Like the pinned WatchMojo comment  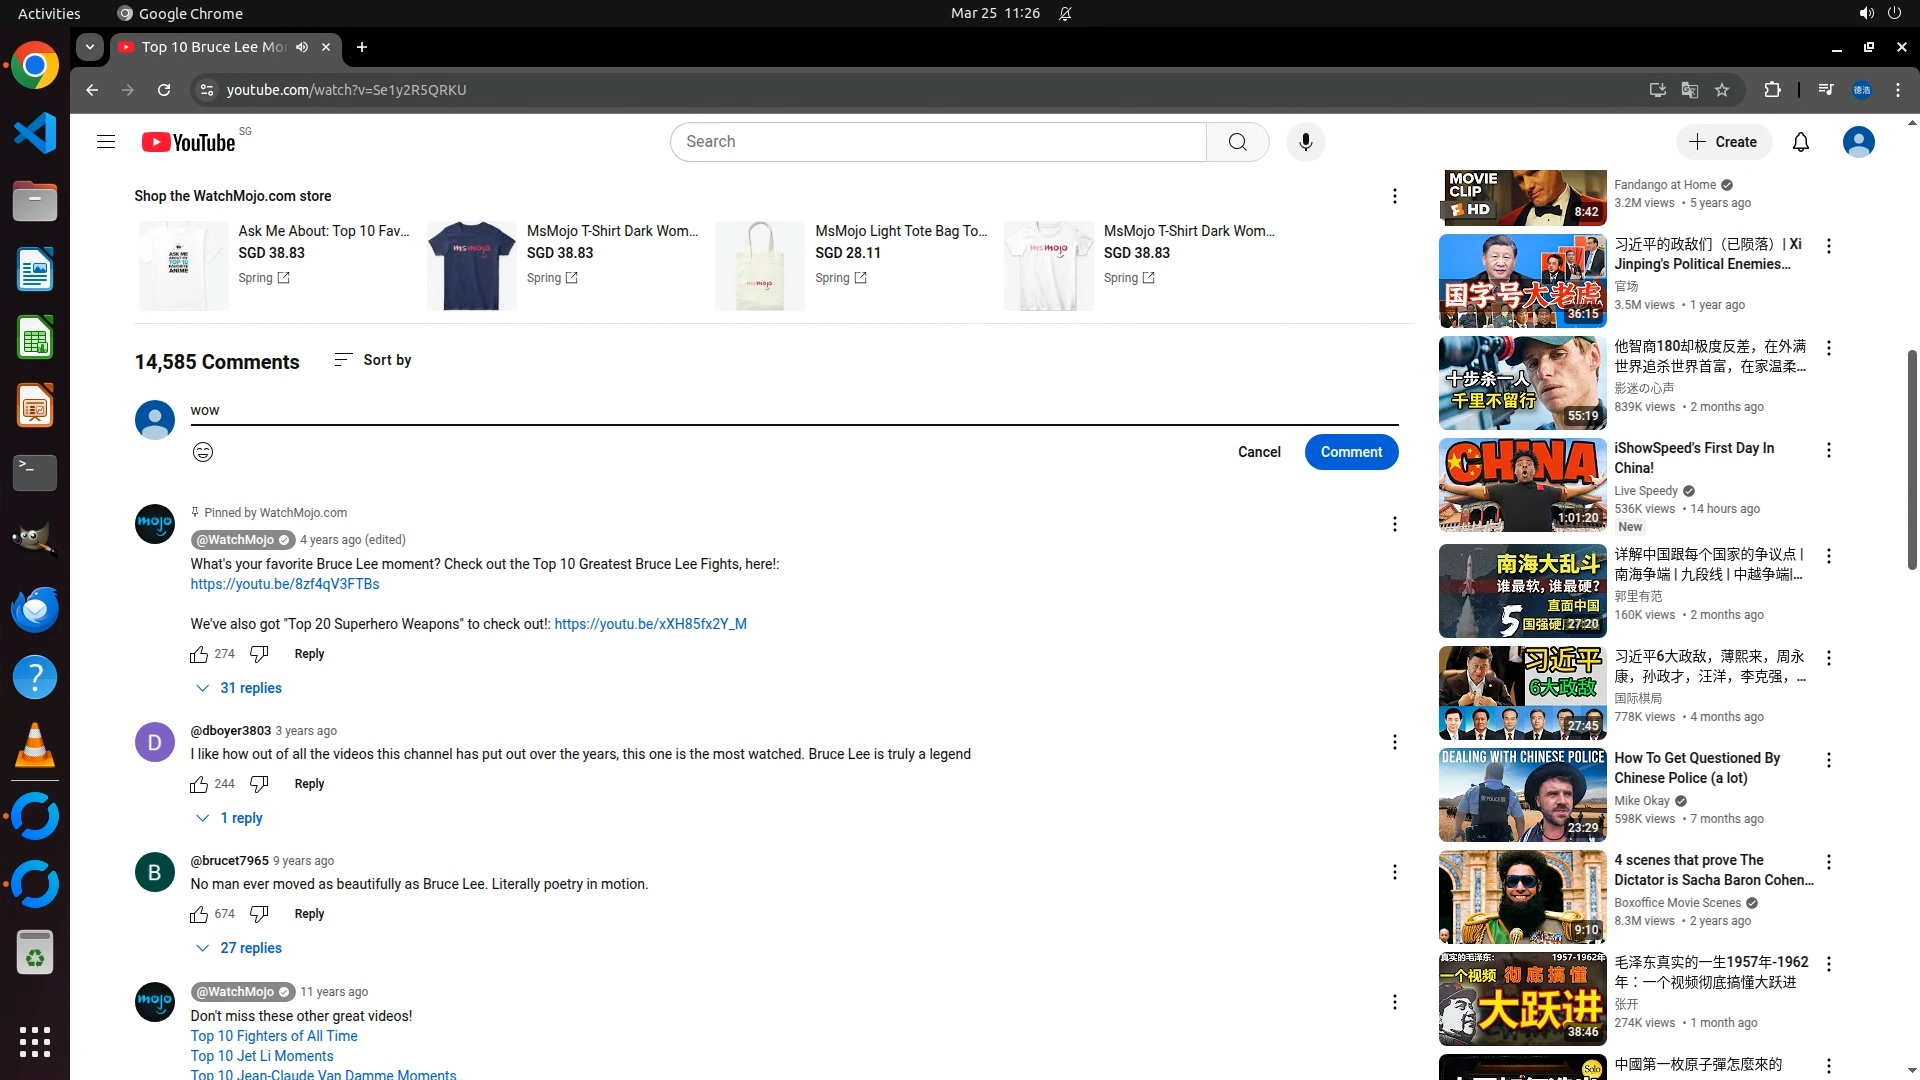tap(199, 654)
